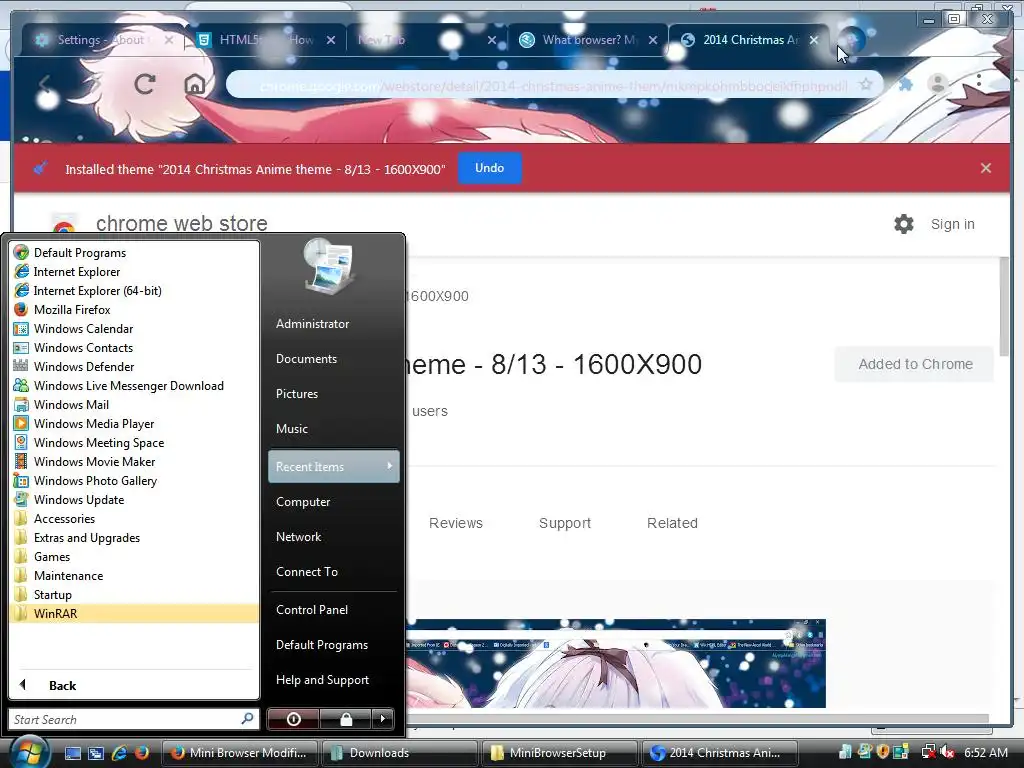The width and height of the screenshot is (1024, 768).
Task: Bookmark this page with the star icon
Action: pyautogui.click(x=865, y=84)
